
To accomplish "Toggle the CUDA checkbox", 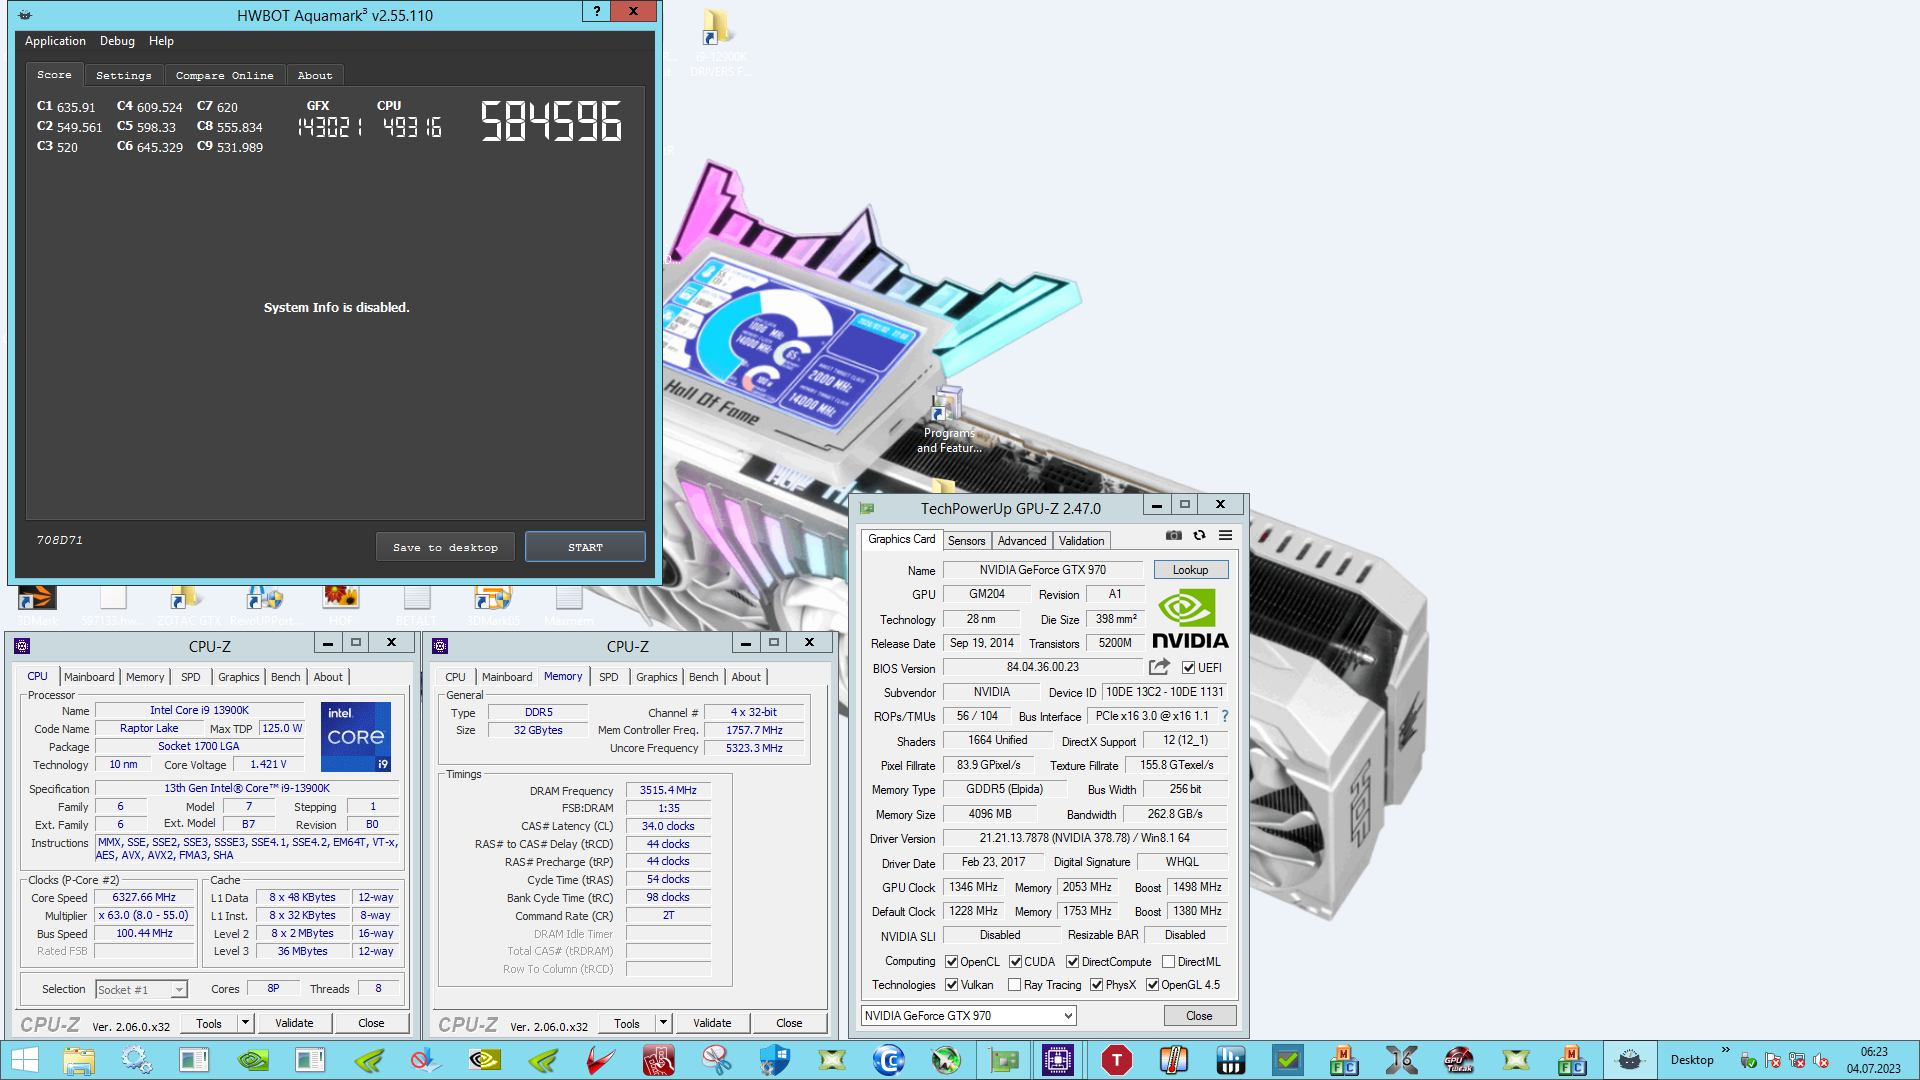I will [1015, 962].
